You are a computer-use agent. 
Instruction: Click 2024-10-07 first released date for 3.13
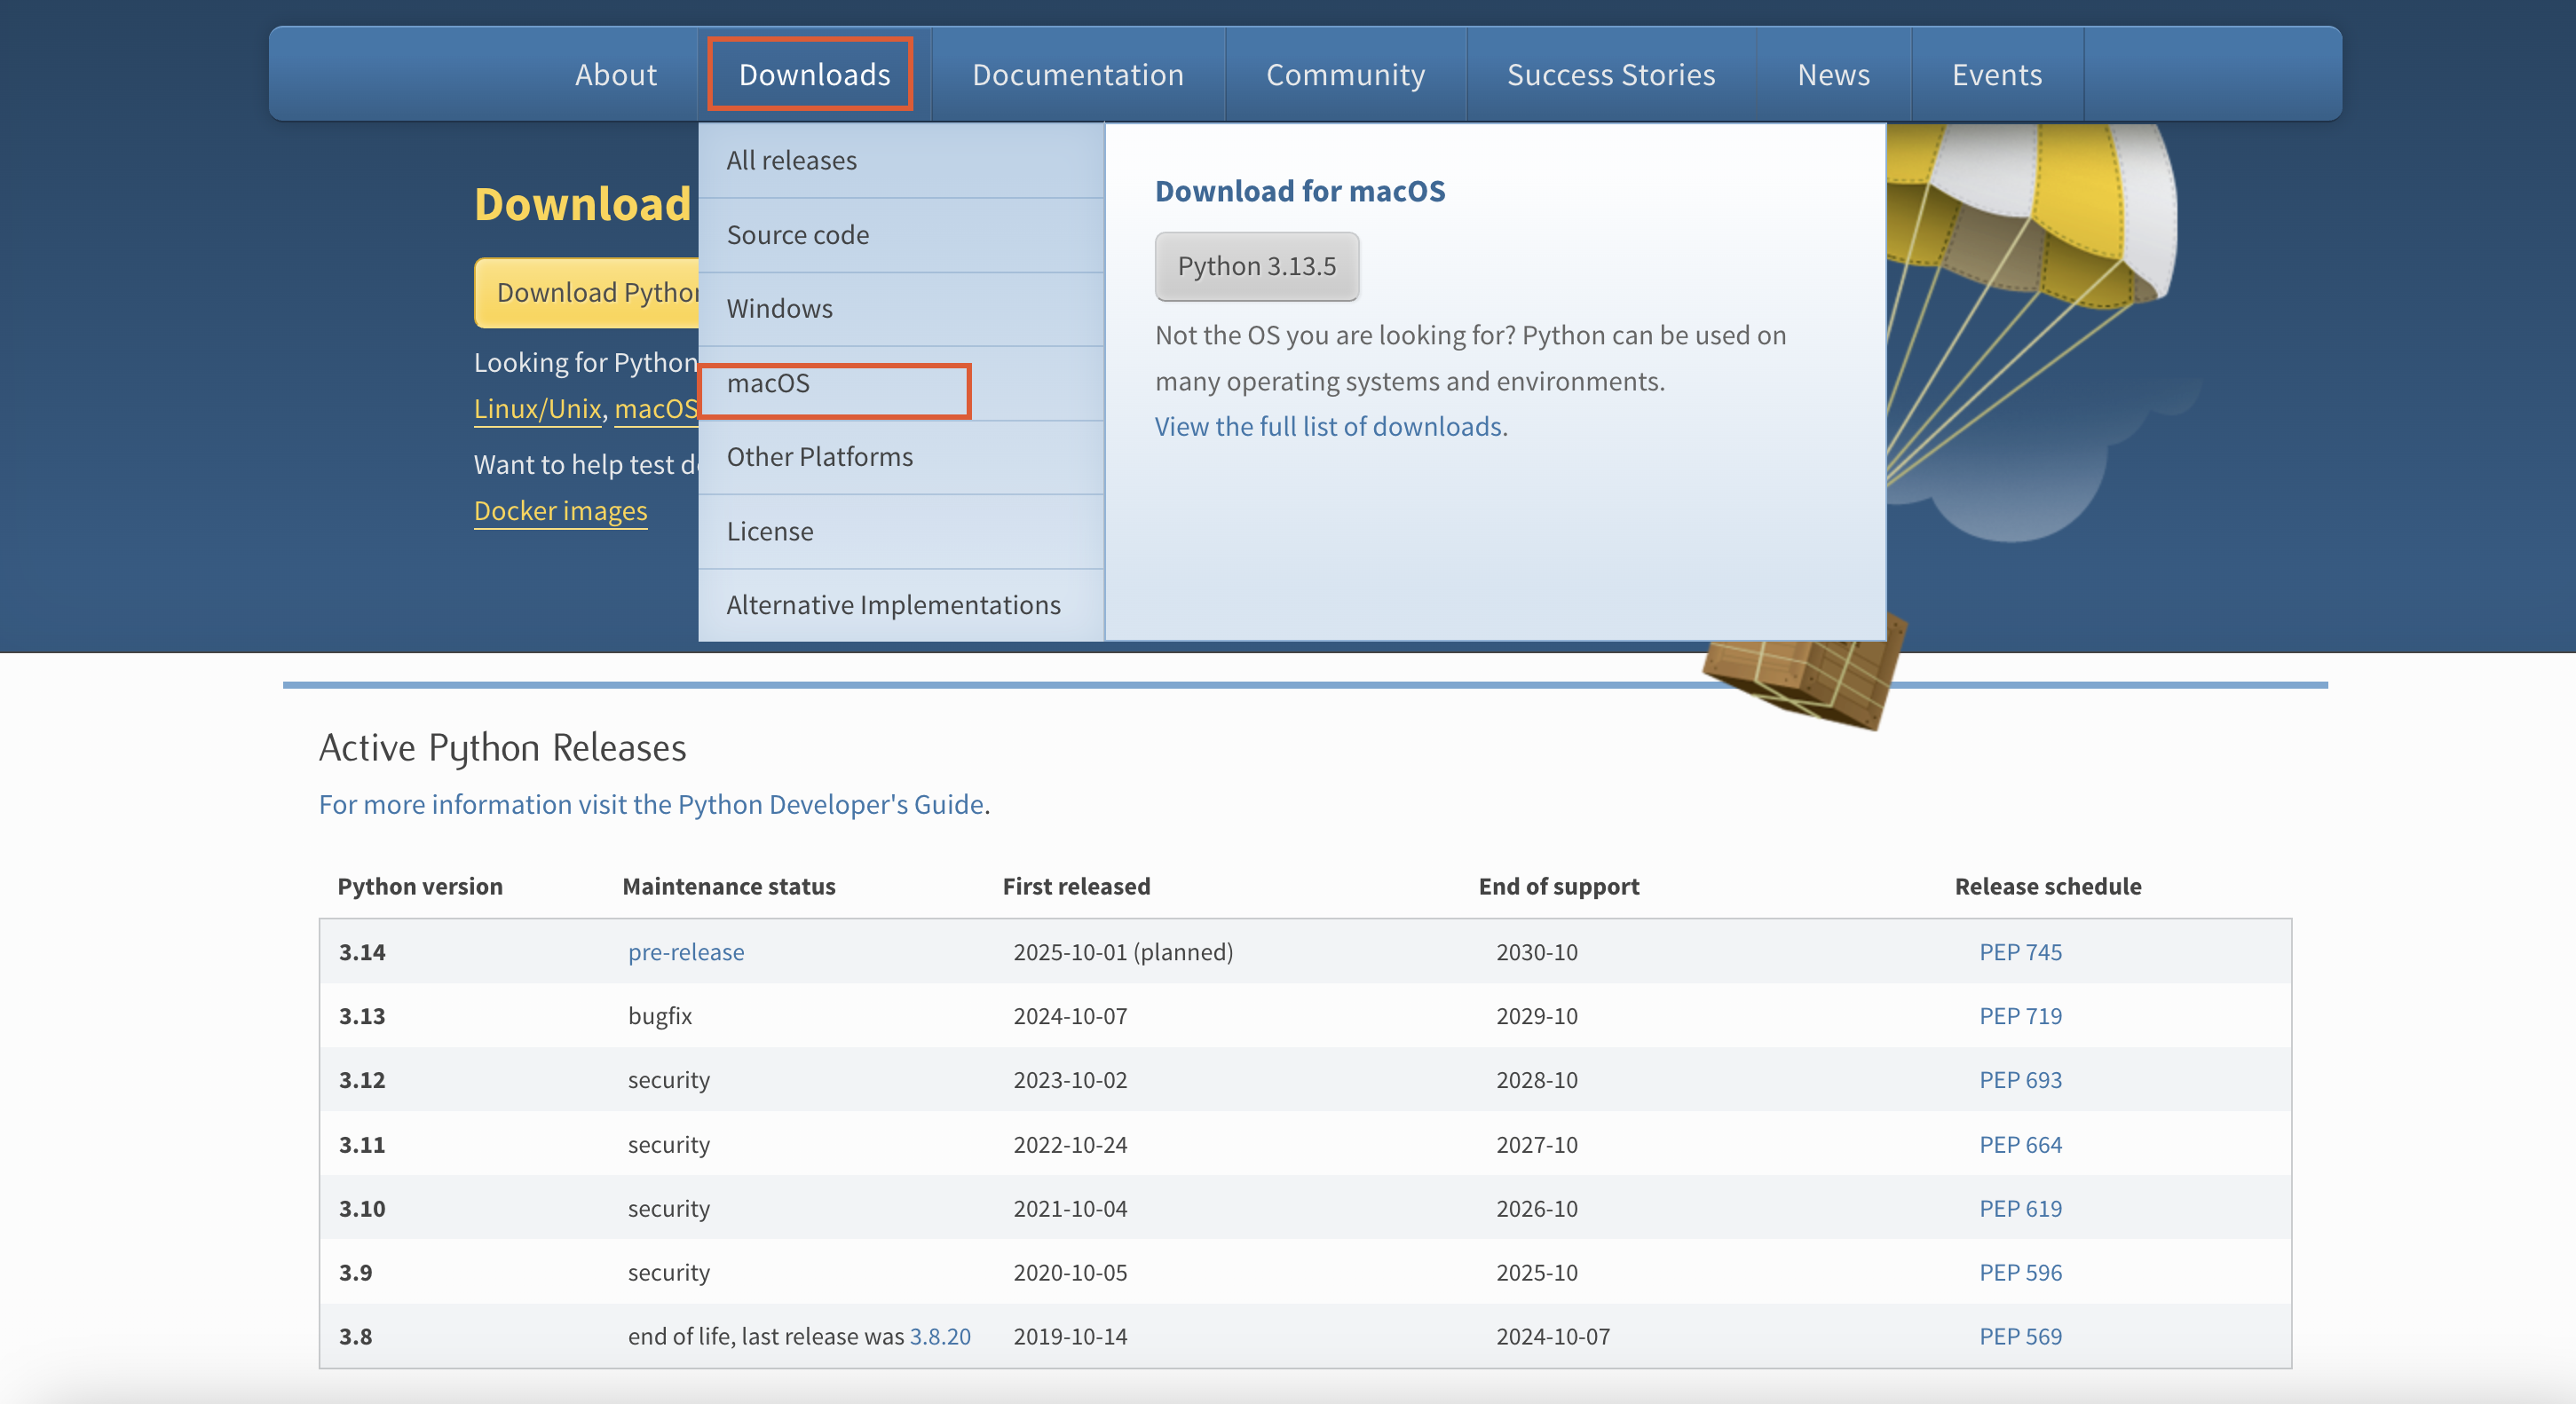(1070, 1016)
